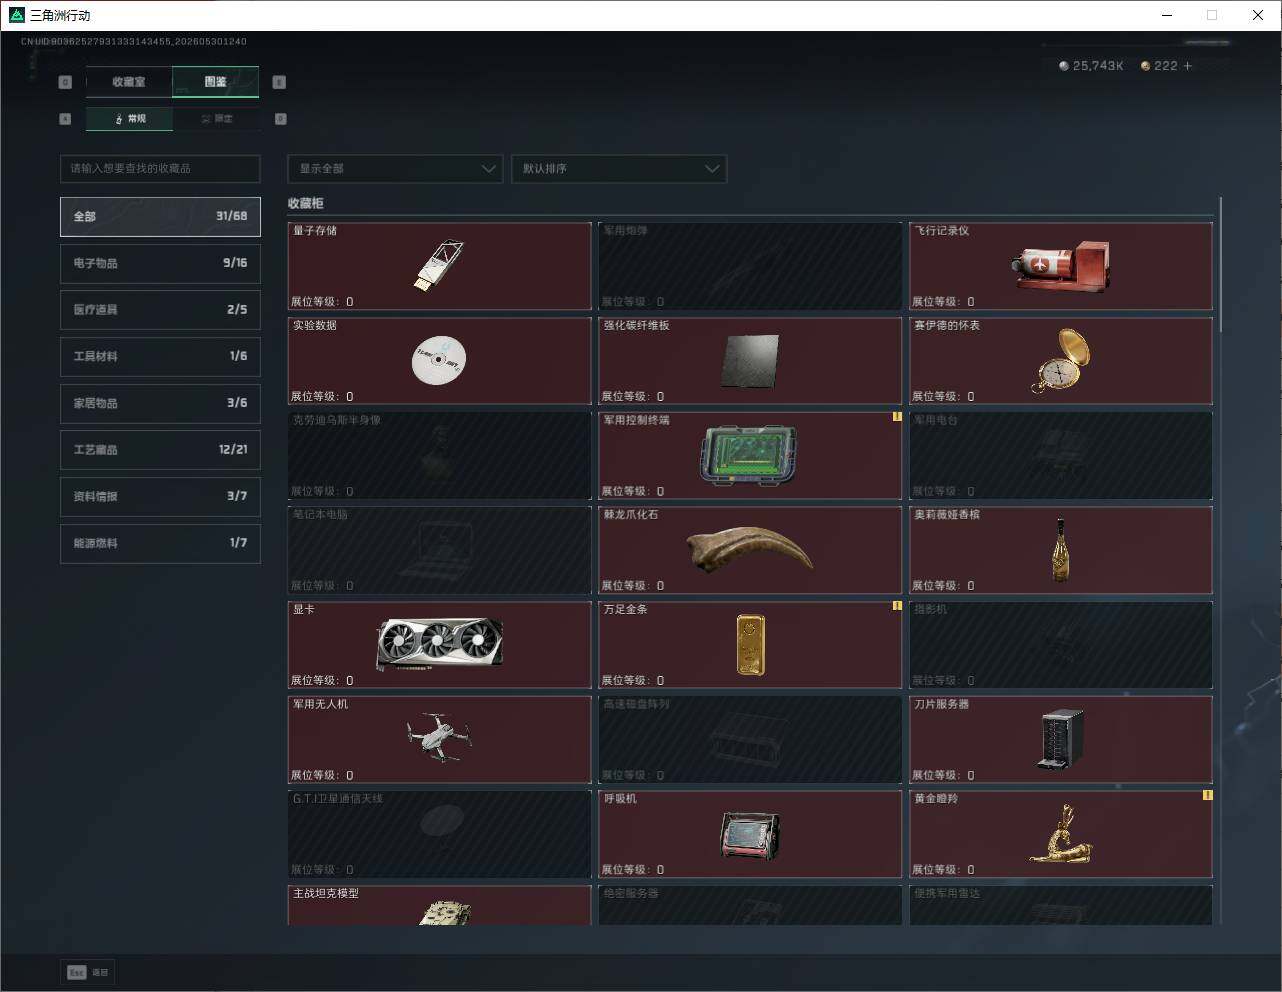Image resolution: width=1282 pixels, height=992 pixels.
Task: Open the locked 便携军用雷达 card
Action: pyautogui.click(x=1061, y=905)
